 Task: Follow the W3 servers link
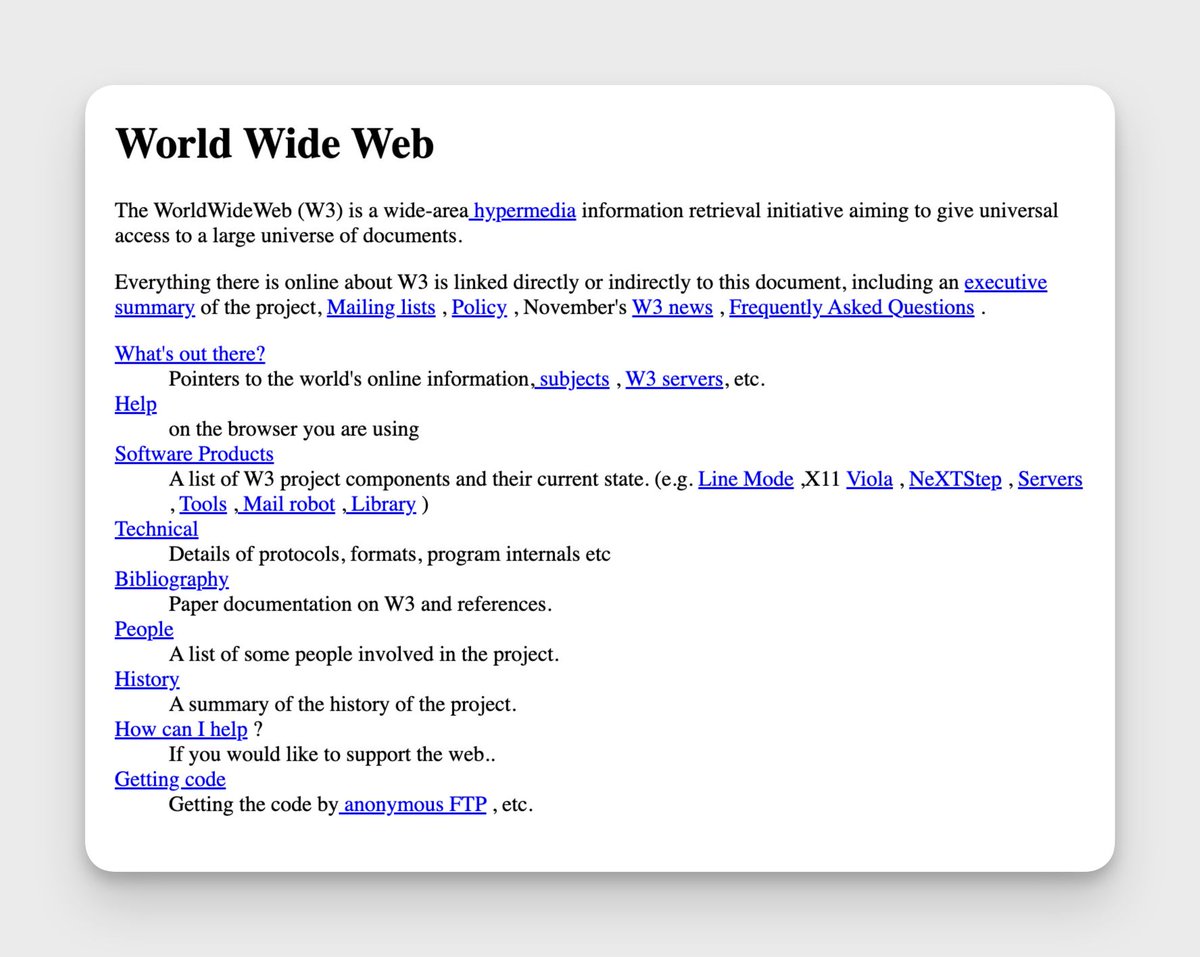(x=674, y=380)
